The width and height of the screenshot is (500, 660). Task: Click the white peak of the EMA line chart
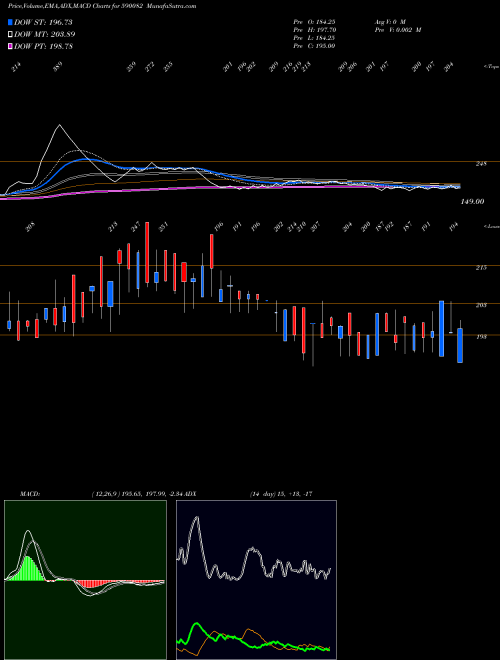coord(59,125)
